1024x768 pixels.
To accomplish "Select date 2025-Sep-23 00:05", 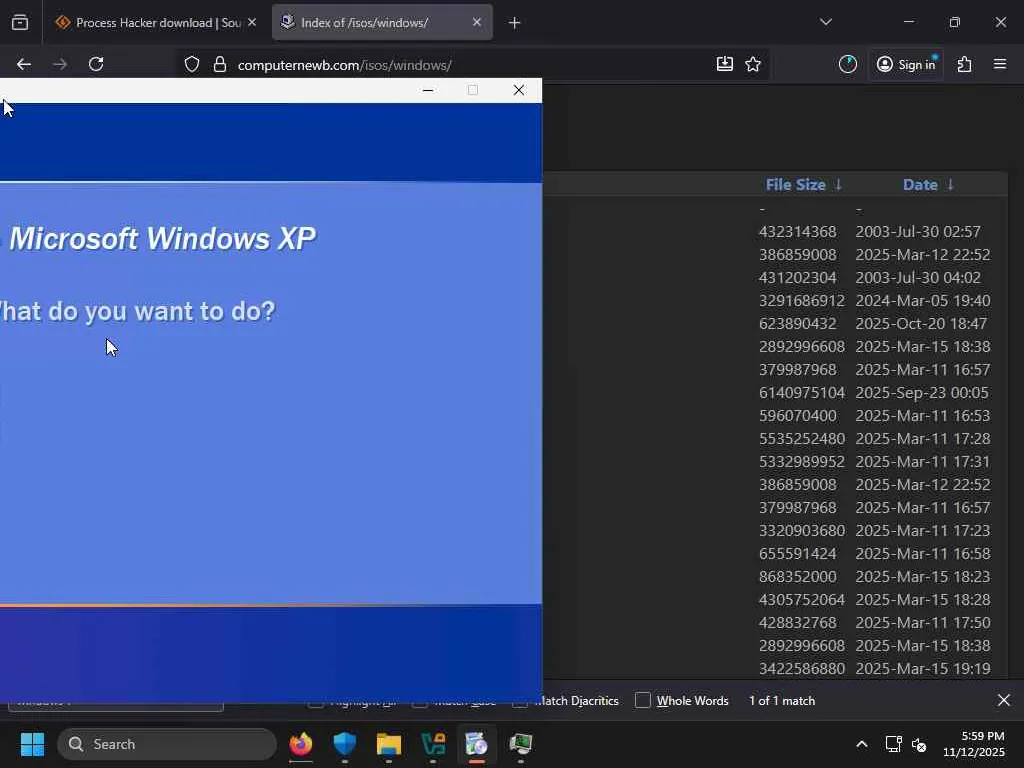I will [921, 392].
